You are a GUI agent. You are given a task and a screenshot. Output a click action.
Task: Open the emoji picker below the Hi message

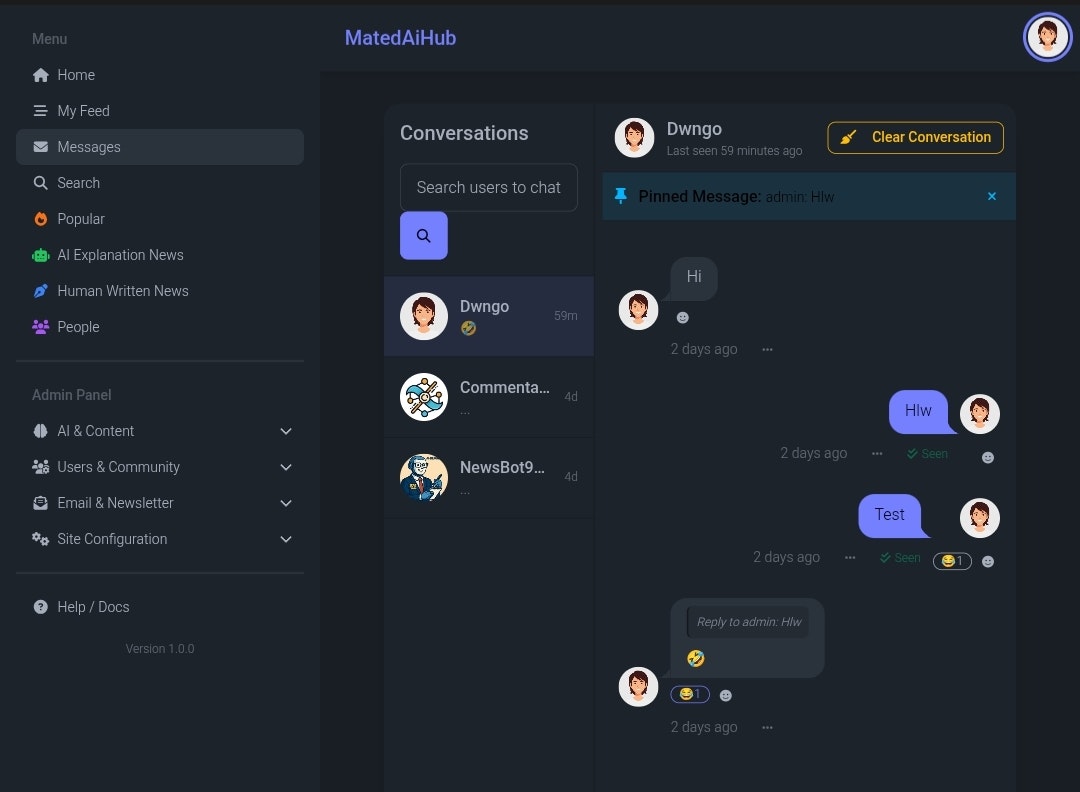tap(682, 317)
